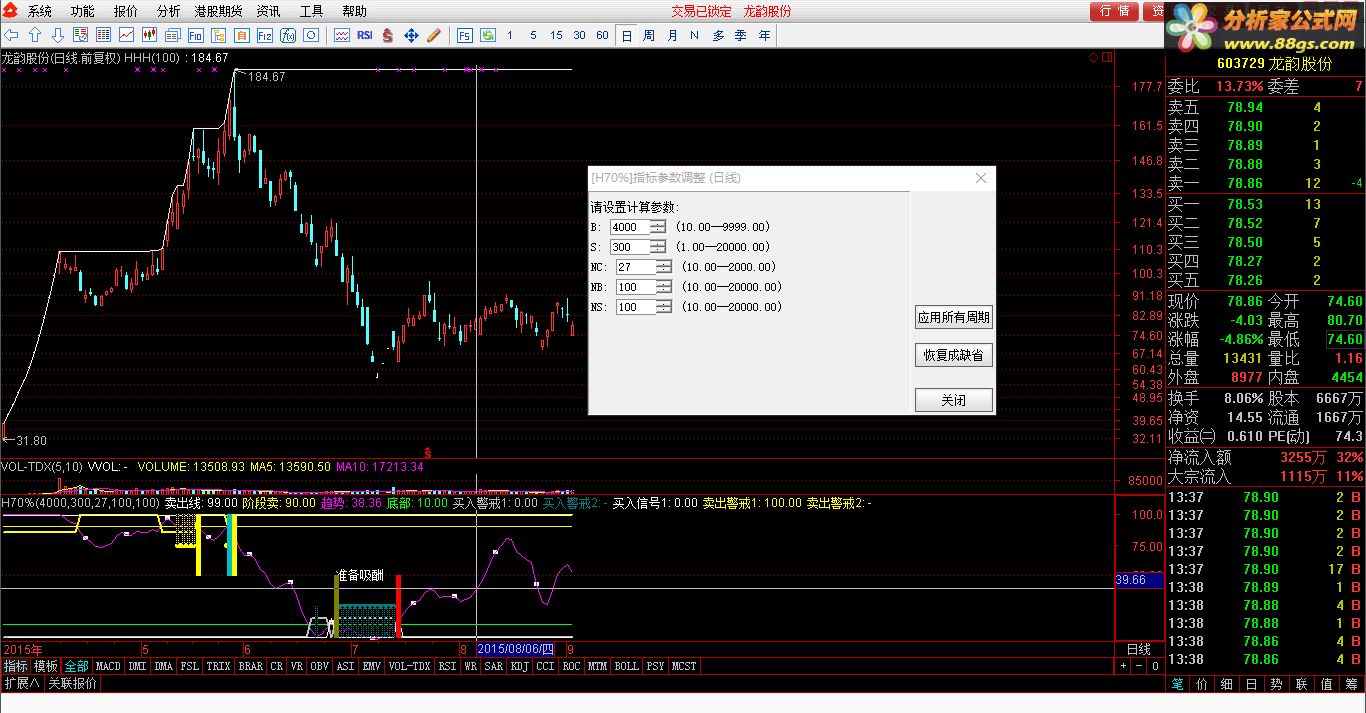
Task: Click the Fiz toolbar icon
Action: 264,35
